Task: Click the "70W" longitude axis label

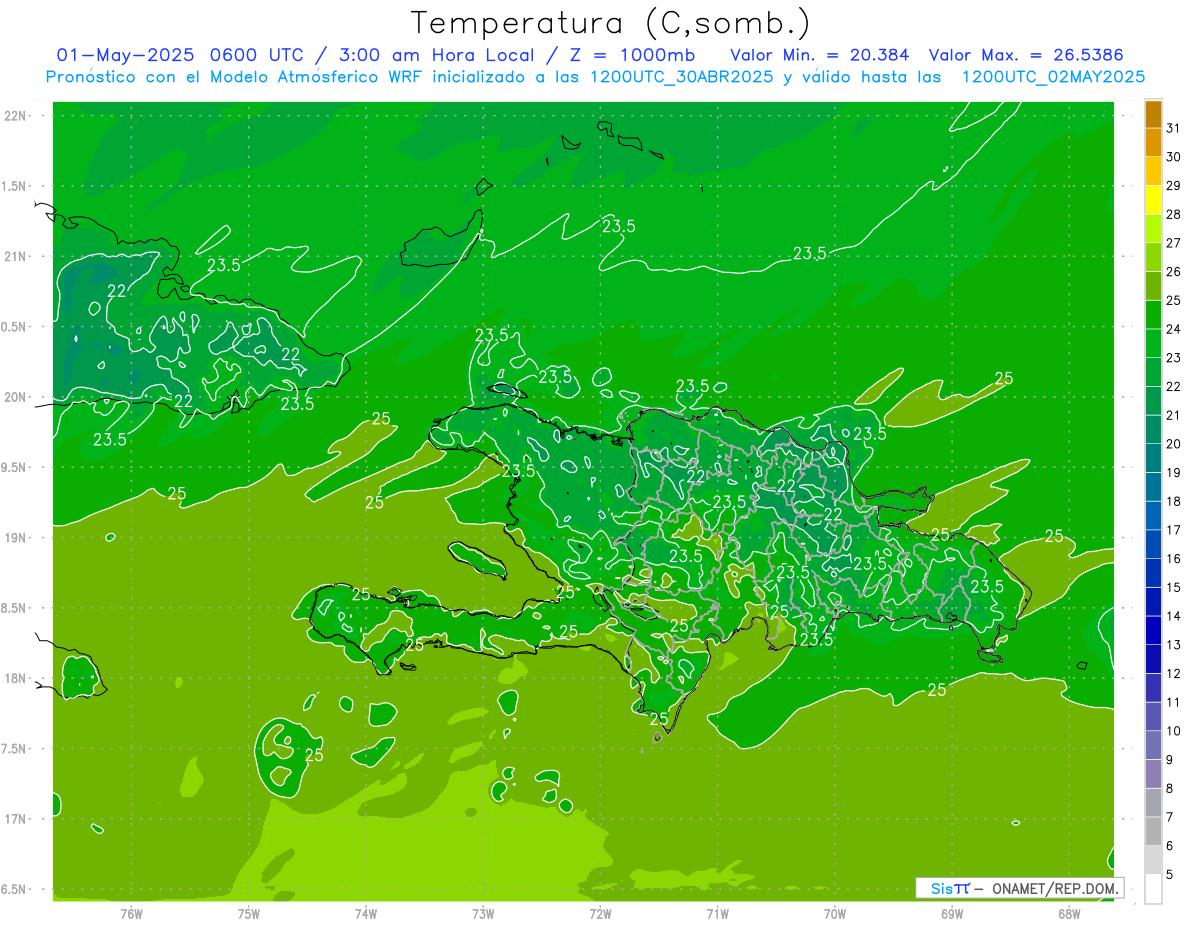Action: pos(835,912)
